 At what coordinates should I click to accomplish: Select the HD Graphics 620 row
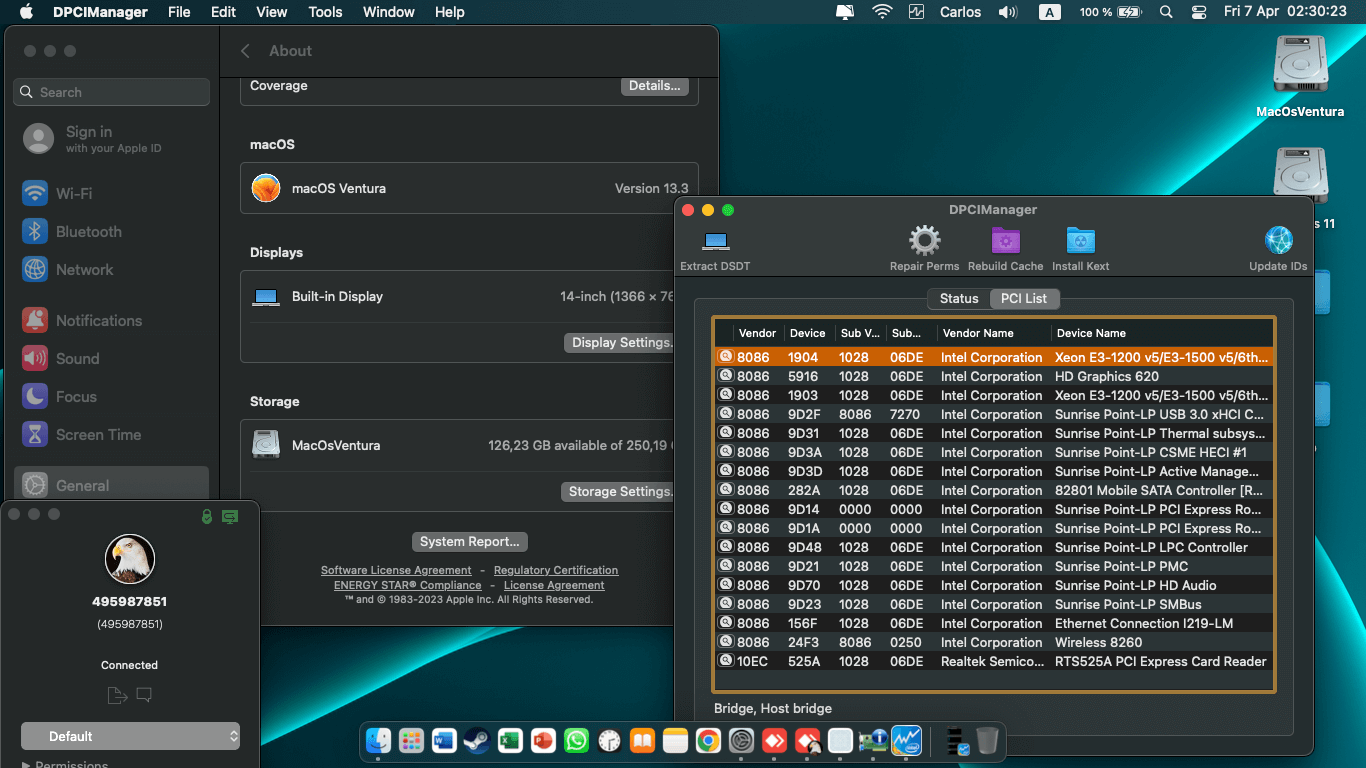[994, 377]
